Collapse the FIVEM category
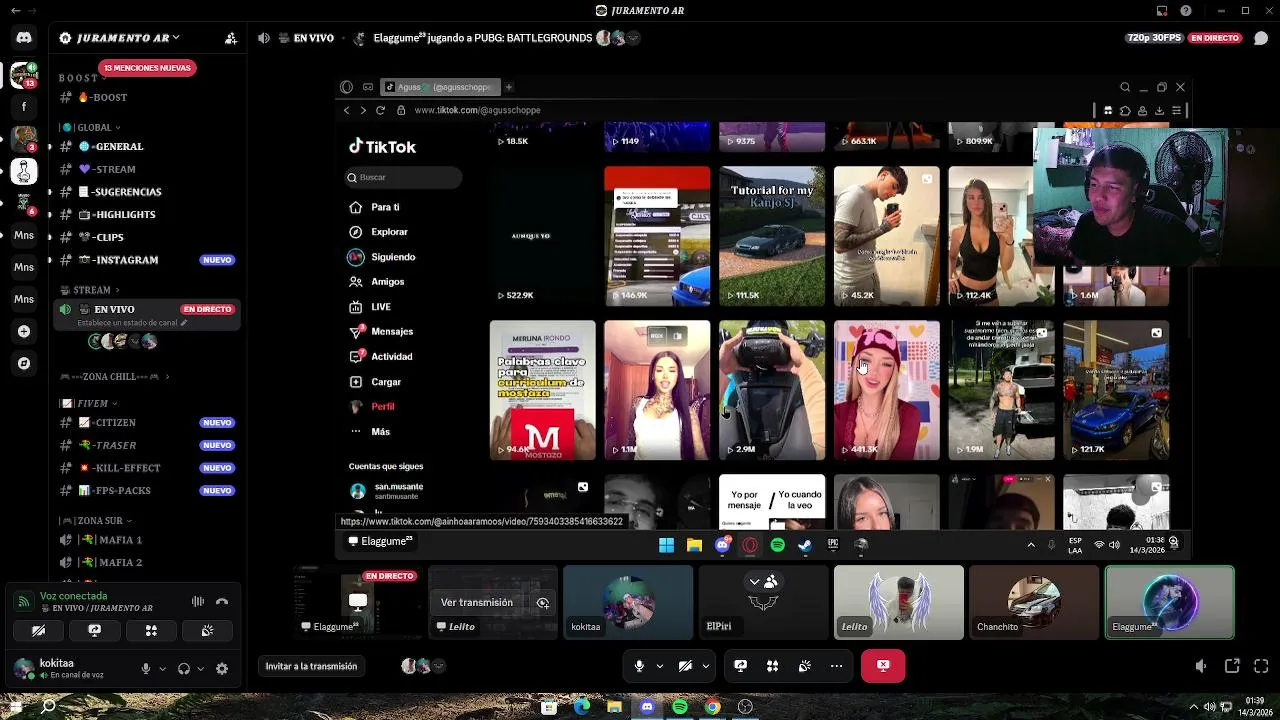The width and height of the screenshot is (1280, 720). point(90,403)
